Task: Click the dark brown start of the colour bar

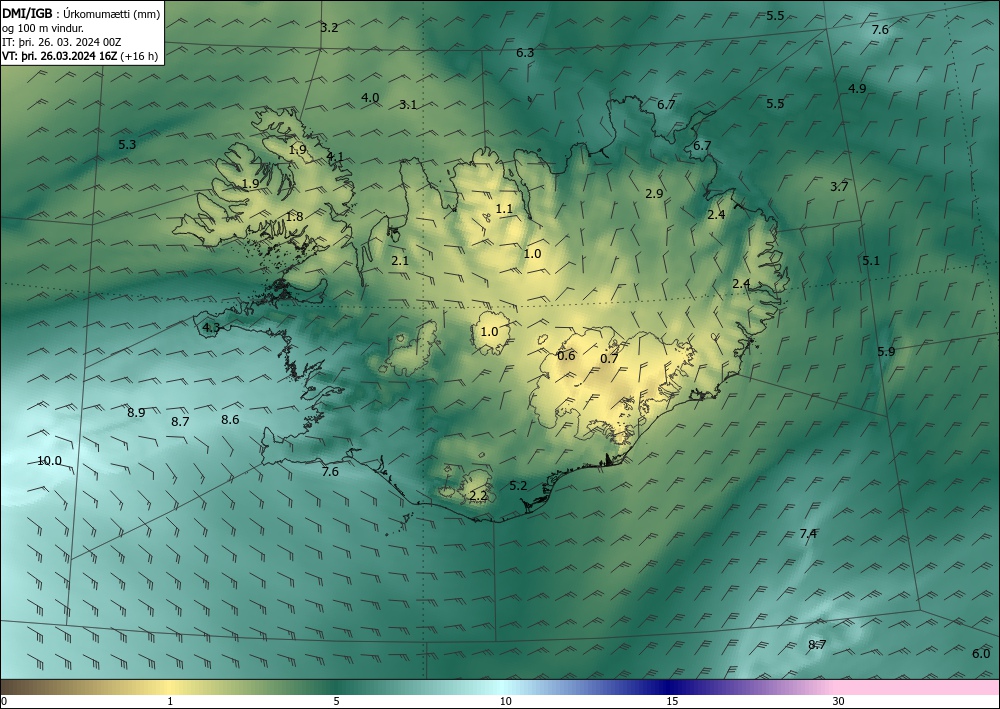Action: point(13,687)
